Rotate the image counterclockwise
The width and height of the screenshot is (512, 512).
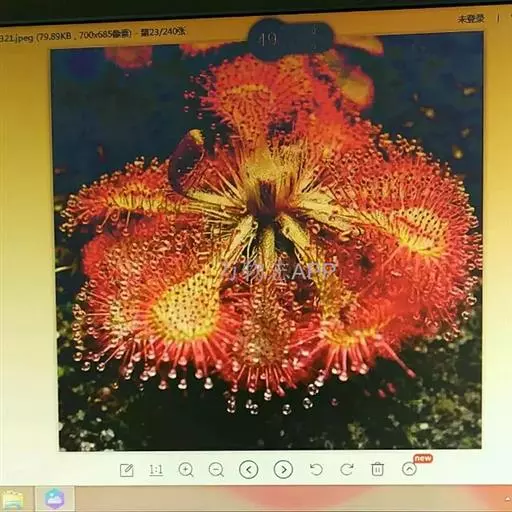tap(316, 469)
